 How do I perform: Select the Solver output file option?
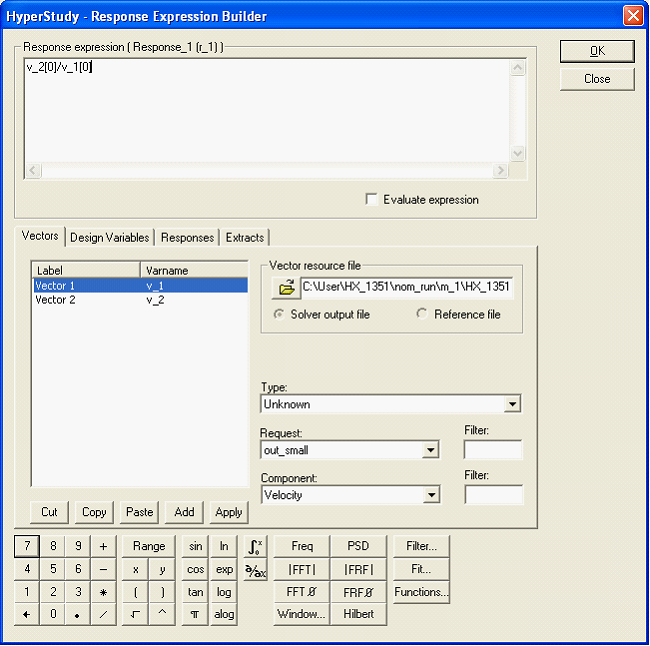tap(279, 314)
